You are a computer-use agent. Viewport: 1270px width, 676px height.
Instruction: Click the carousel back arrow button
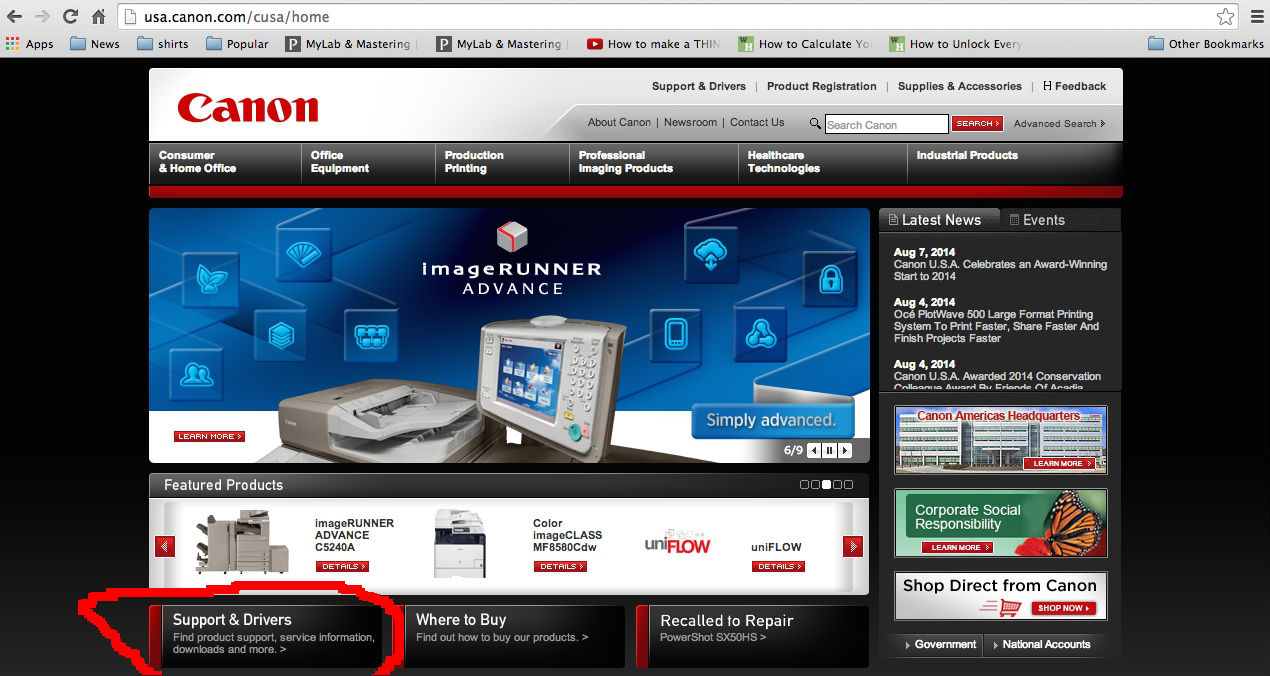click(x=813, y=450)
